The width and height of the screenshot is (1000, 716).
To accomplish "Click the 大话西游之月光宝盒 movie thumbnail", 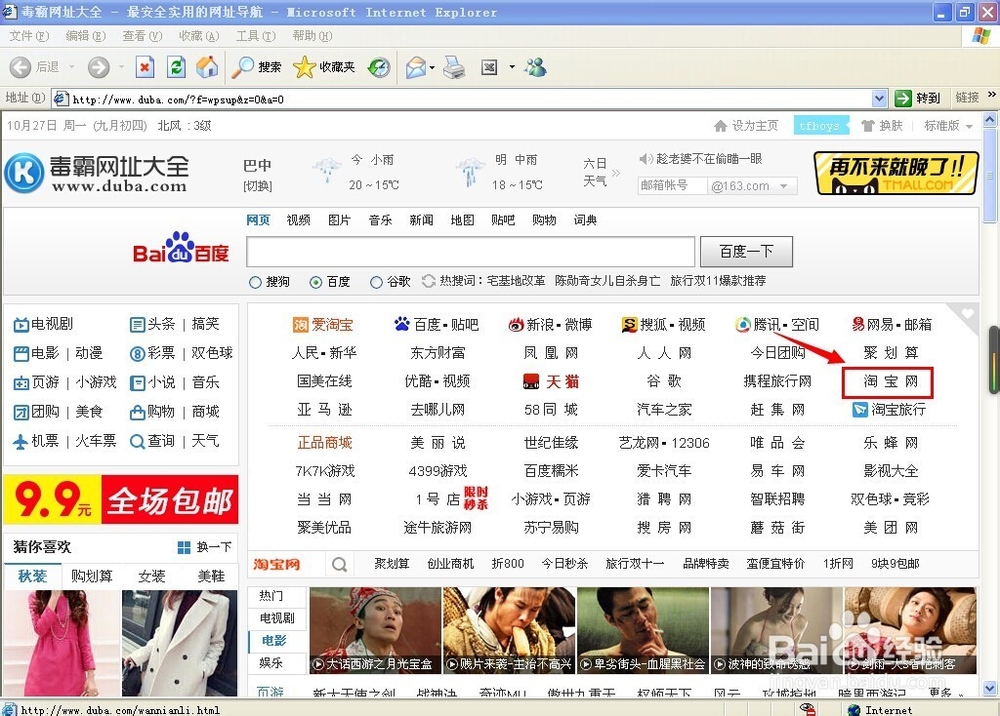I will [x=376, y=631].
